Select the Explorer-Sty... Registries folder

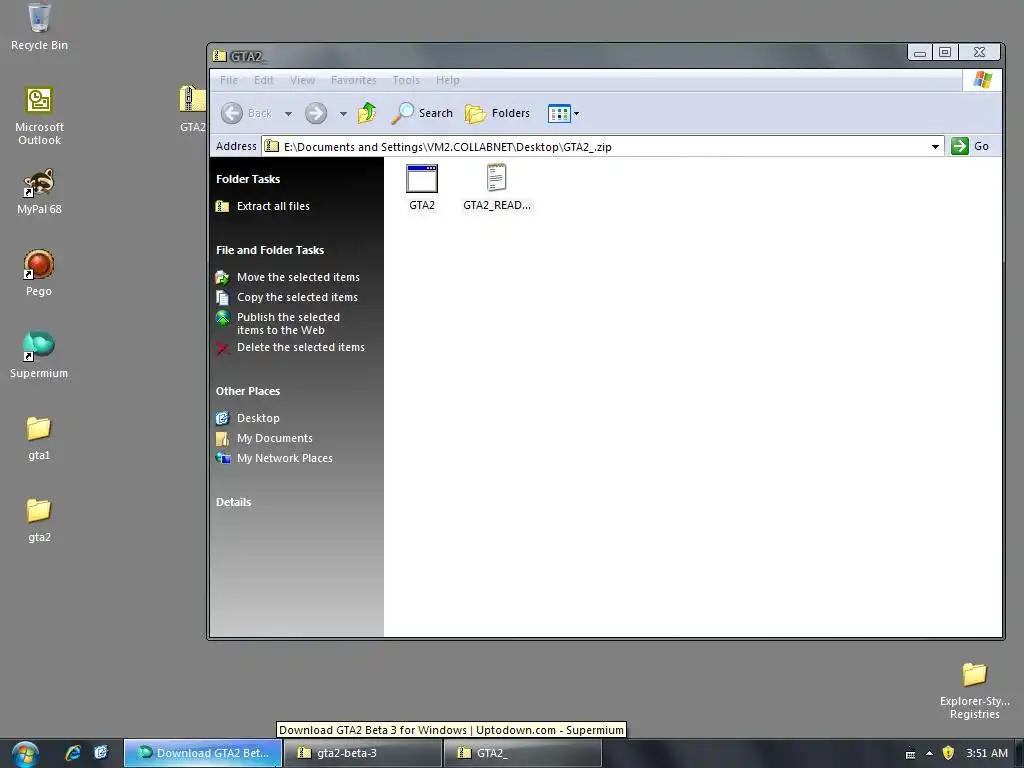[x=974, y=690]
